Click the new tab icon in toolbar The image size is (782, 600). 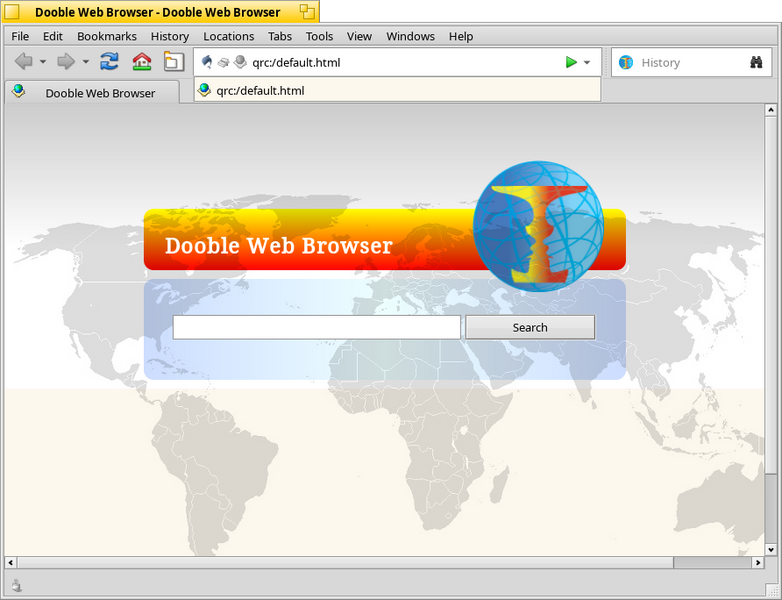[x=173, y=62]
